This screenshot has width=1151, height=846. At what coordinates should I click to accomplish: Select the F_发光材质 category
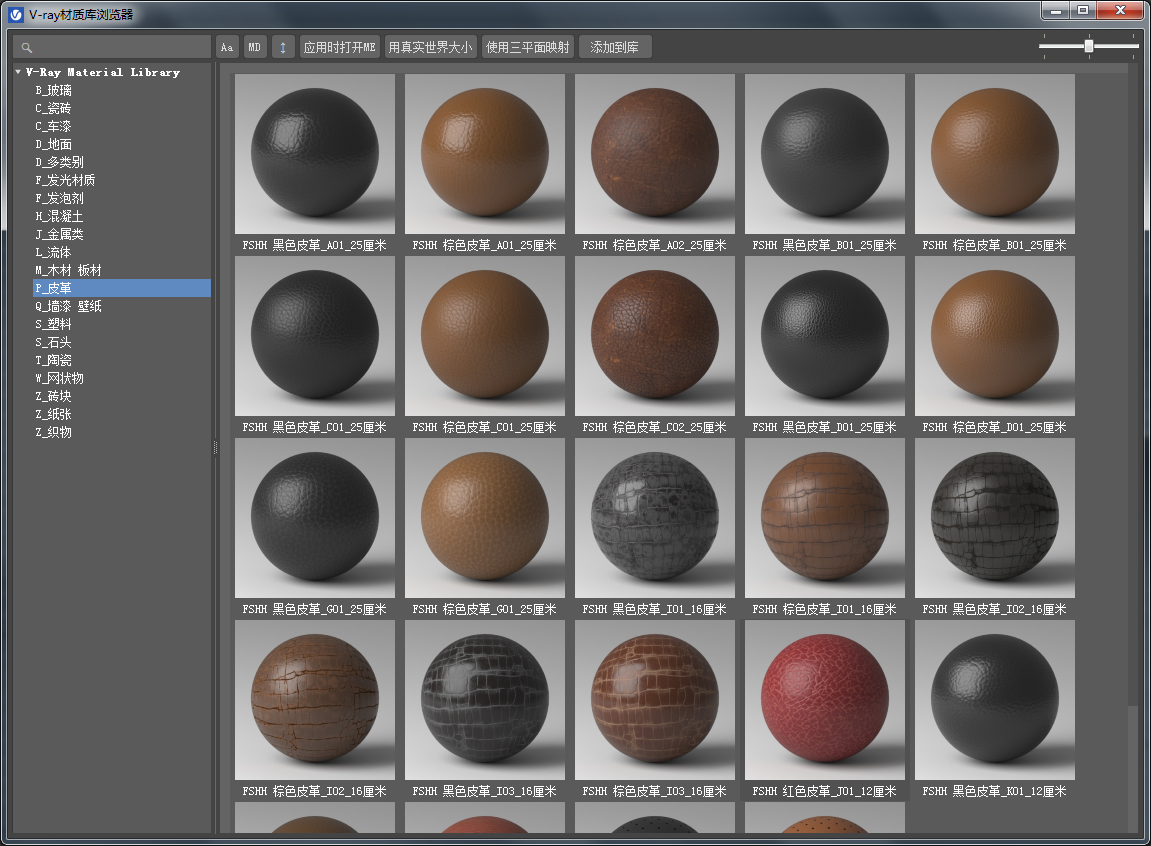pos(65,180)
